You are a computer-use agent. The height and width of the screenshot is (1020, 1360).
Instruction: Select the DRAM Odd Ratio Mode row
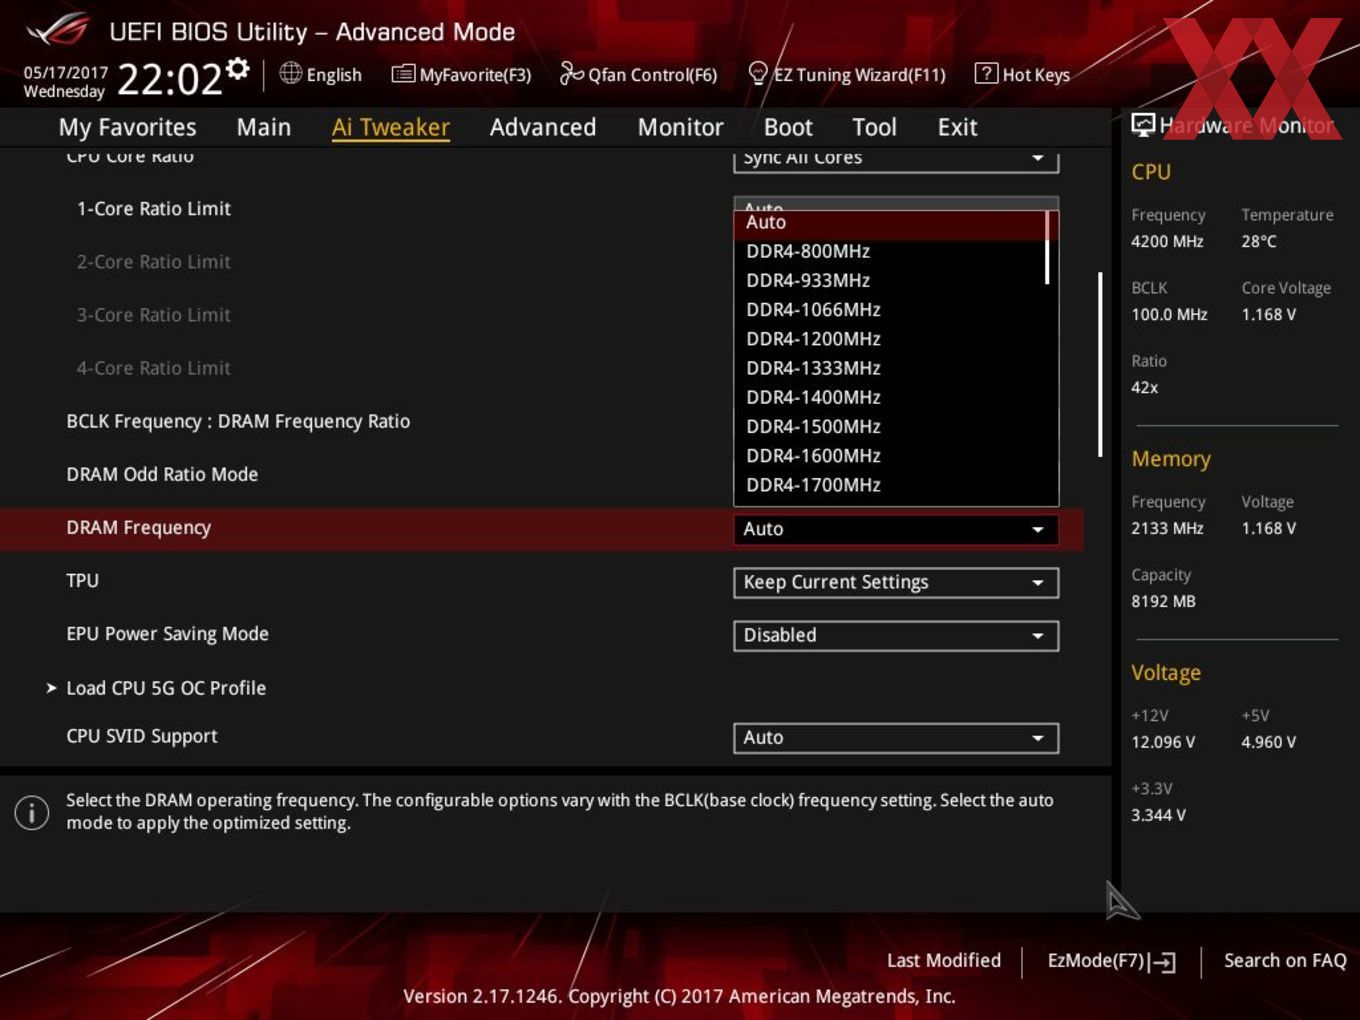[162, 475]
